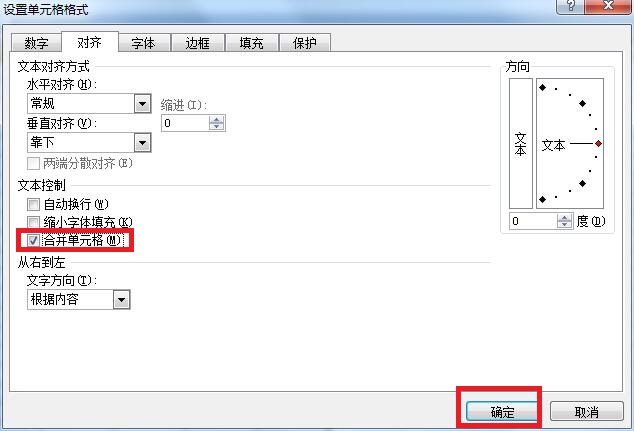Decrease the degrees spinner value

click(x=564, y=224)
